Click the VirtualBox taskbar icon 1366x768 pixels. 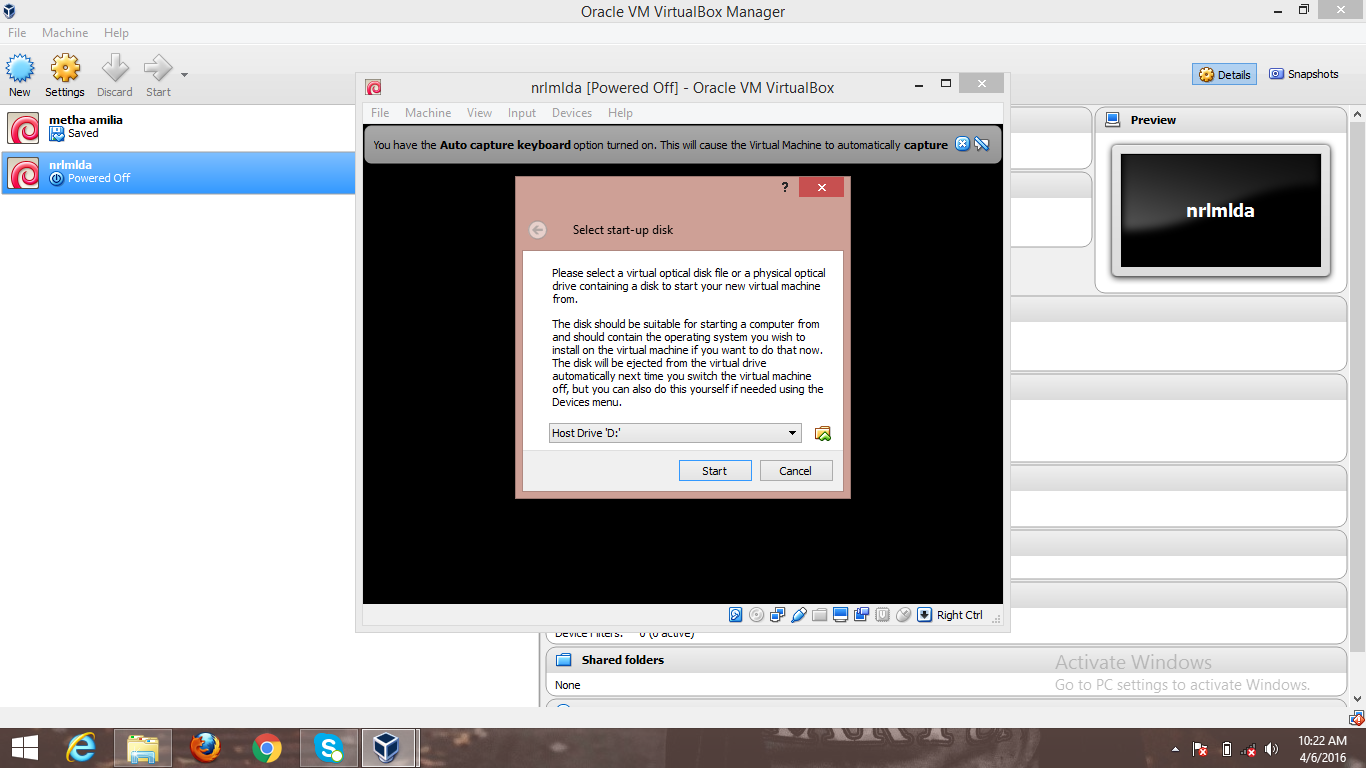pyautogui.click(x=389, y=748)
